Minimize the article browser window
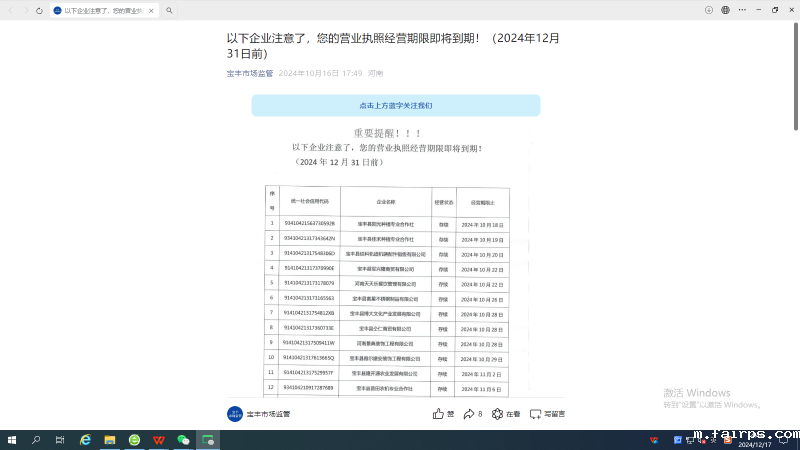 (759, 10)
